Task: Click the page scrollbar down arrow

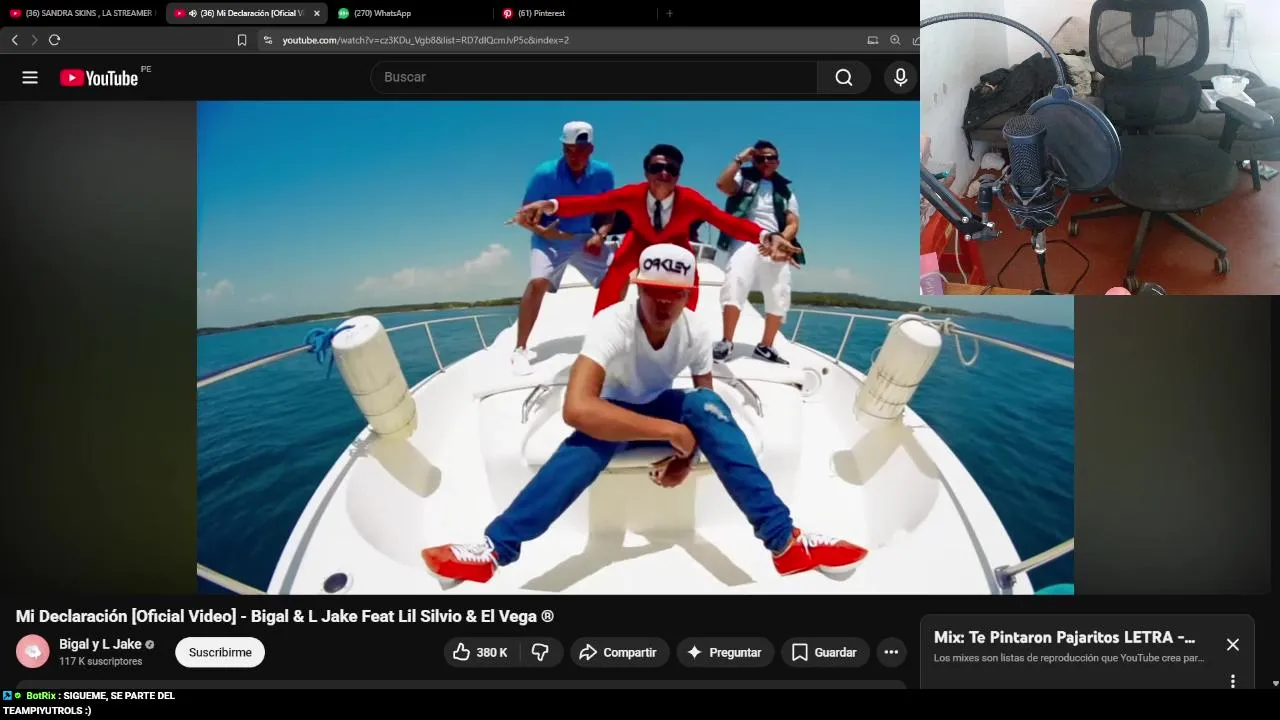Action: click(x=1275, y=684)
